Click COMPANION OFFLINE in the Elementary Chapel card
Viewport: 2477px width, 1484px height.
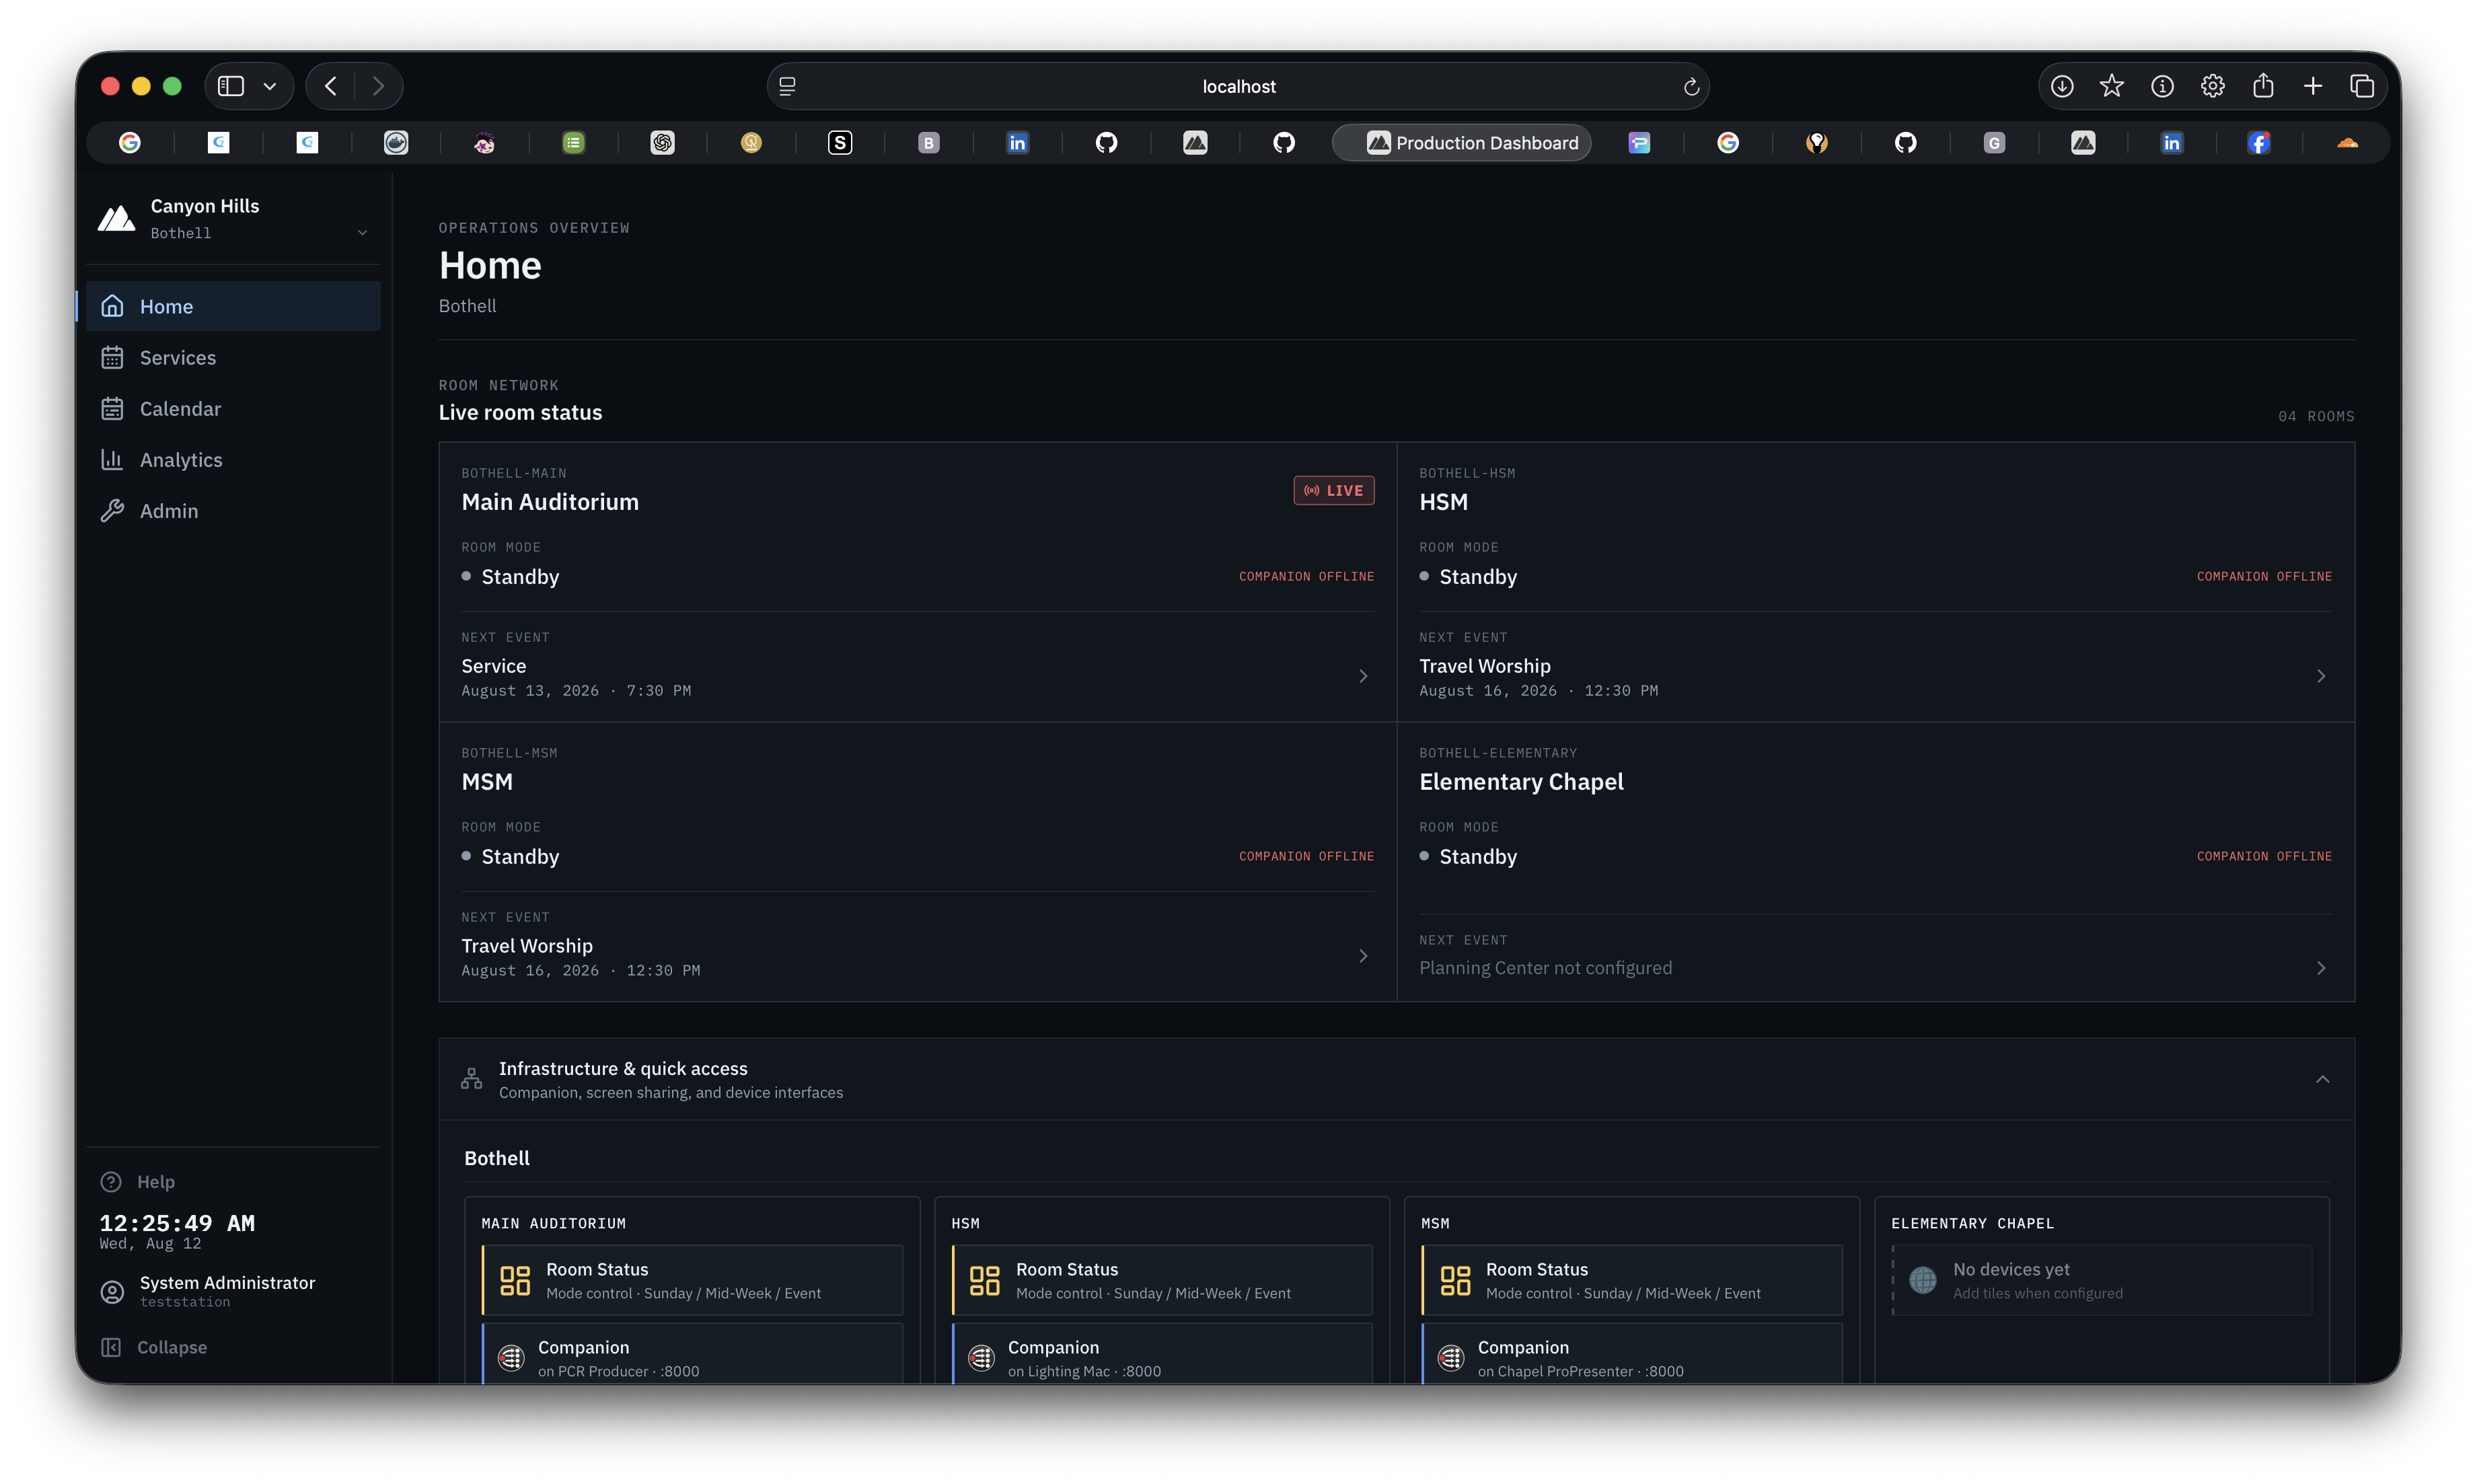[x=2264, y=856]
